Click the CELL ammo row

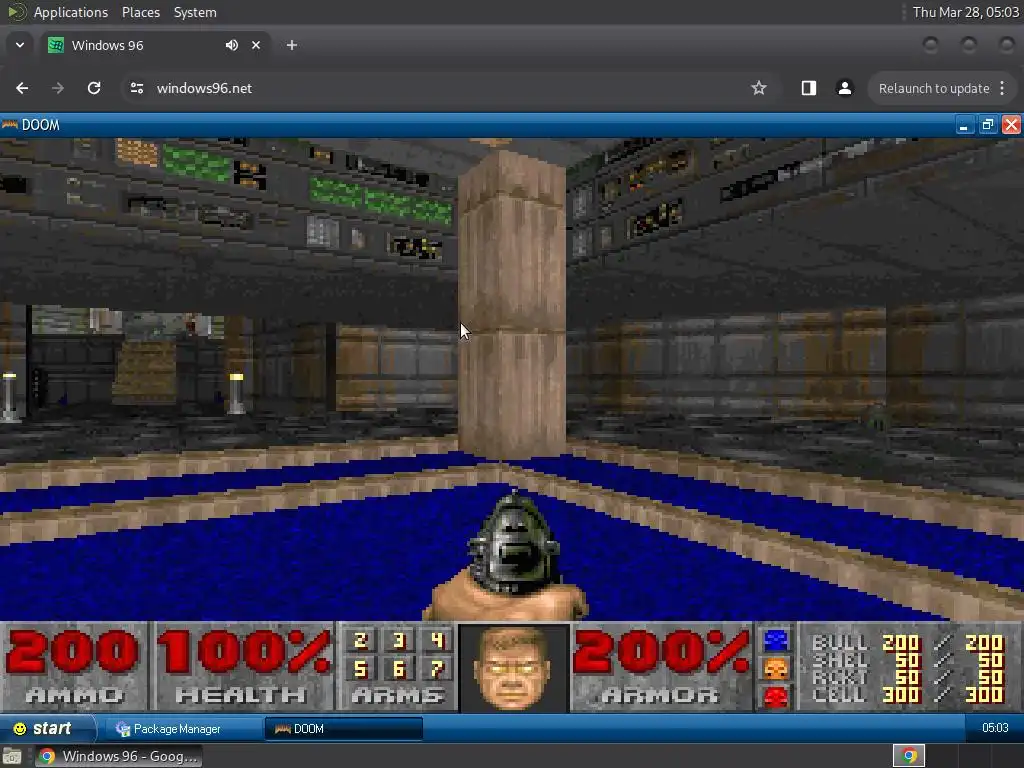[908, 695]
